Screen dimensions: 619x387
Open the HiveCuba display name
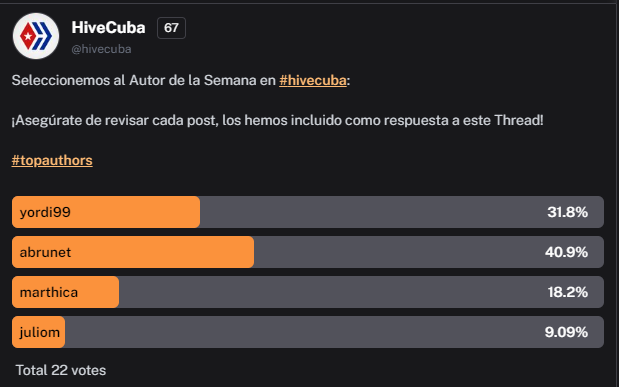pos(109,28)
